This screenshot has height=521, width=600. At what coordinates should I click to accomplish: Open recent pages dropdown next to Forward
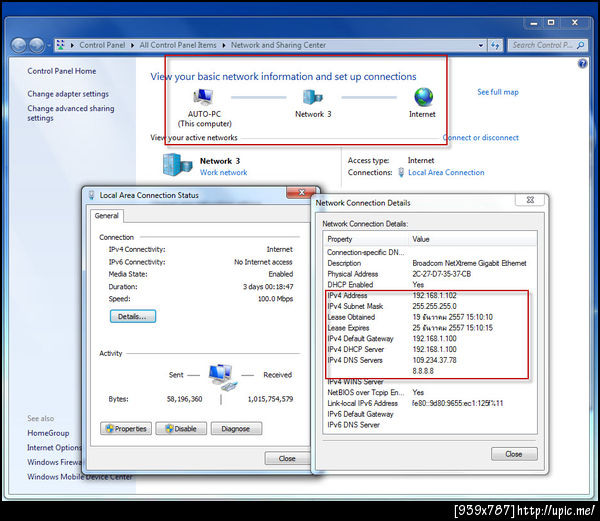pos(49,46)
